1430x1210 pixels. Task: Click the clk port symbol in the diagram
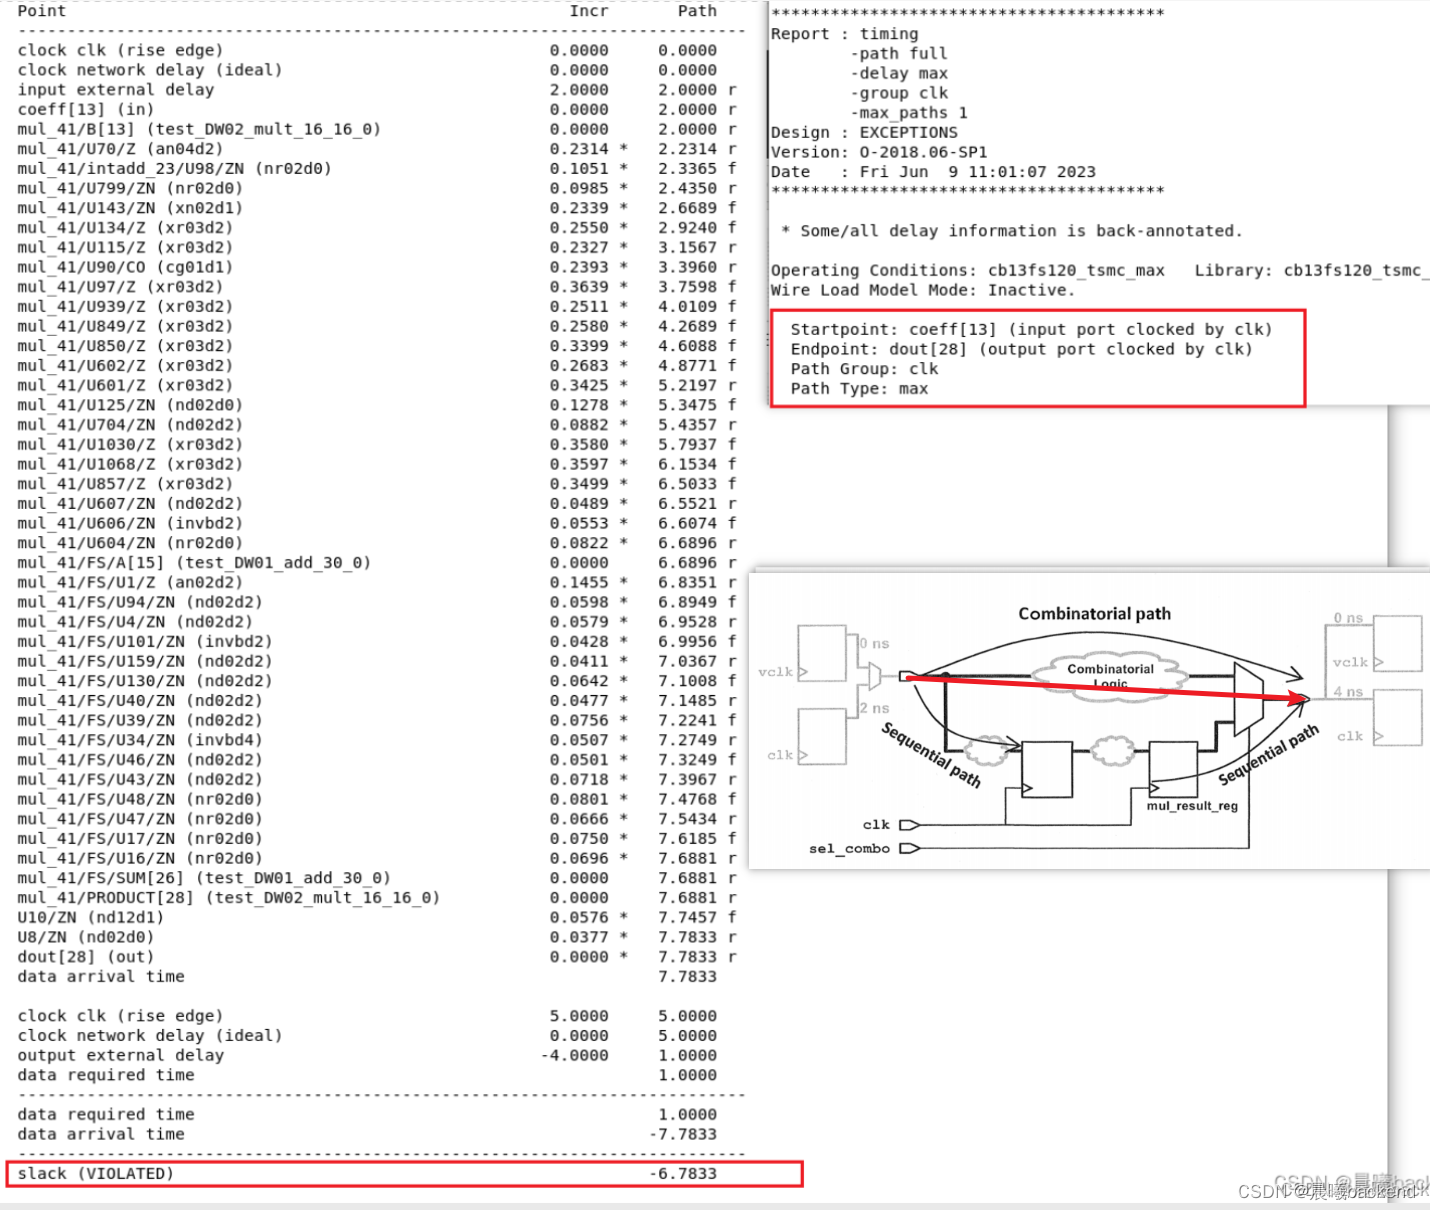907,824
